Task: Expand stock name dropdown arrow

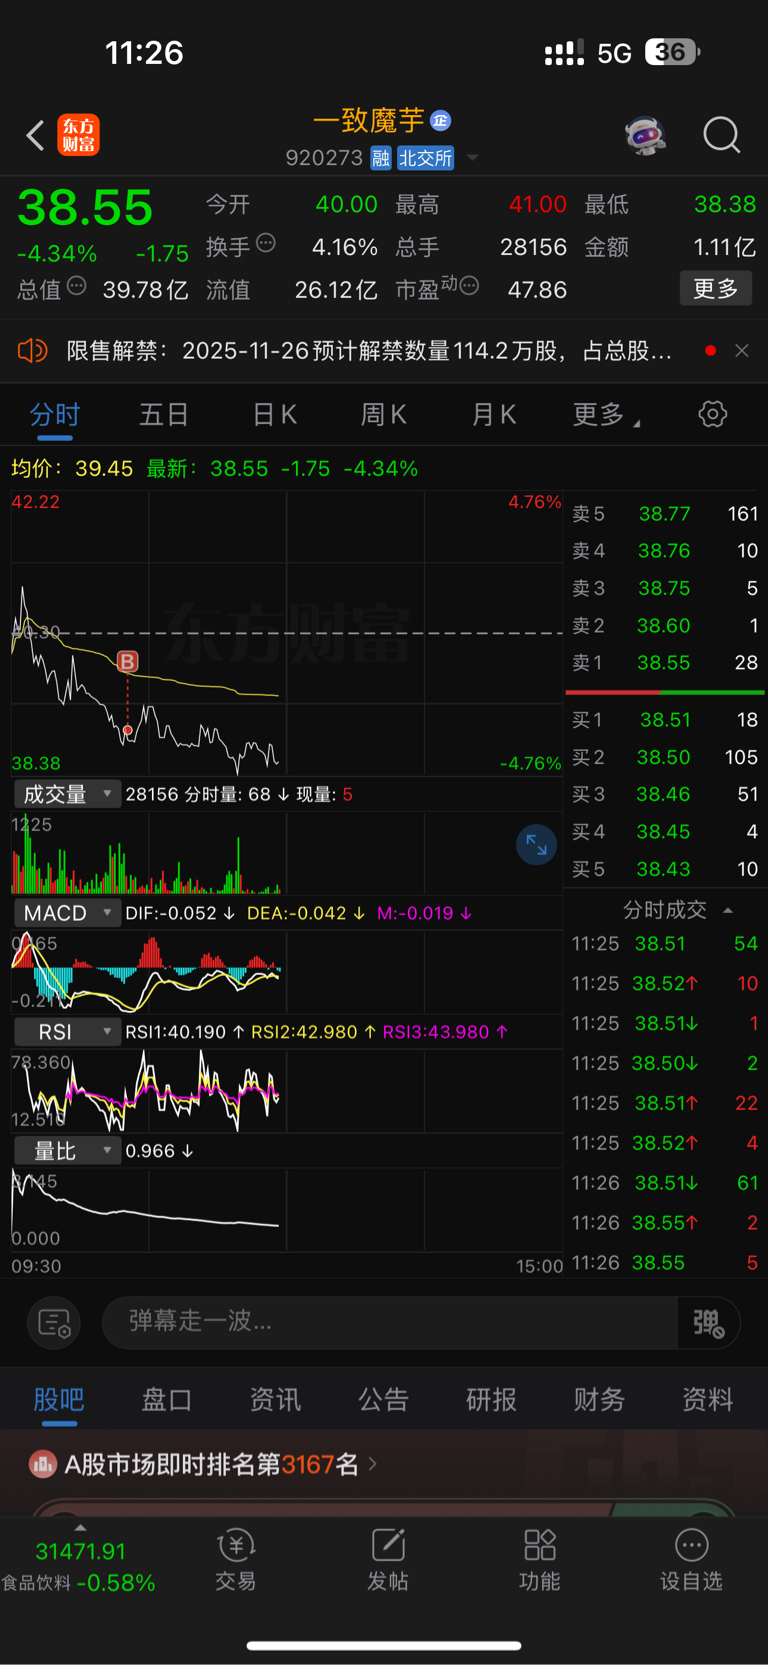Action: click(x=473, y=158)
